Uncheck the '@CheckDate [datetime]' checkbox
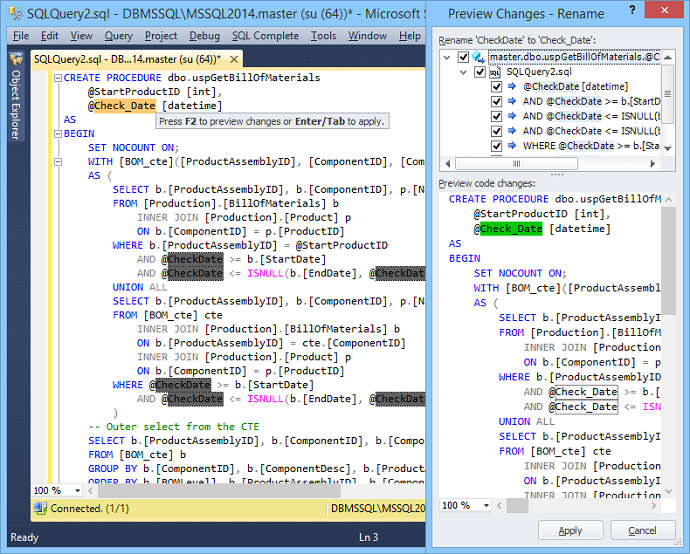Image resolution: width=690 pixels, height=554 pixels. click(x=496, y=87)
